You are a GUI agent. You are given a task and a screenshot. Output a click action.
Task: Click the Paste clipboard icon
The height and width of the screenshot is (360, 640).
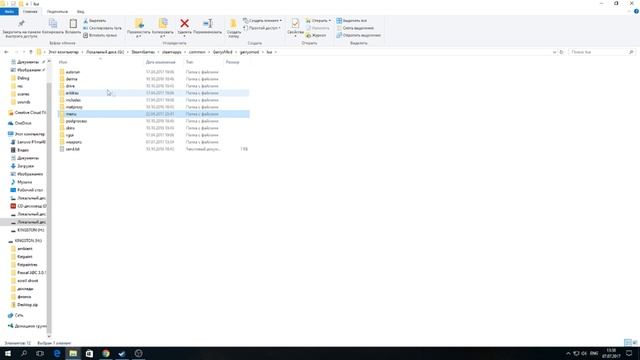click(x=73, y=24)
